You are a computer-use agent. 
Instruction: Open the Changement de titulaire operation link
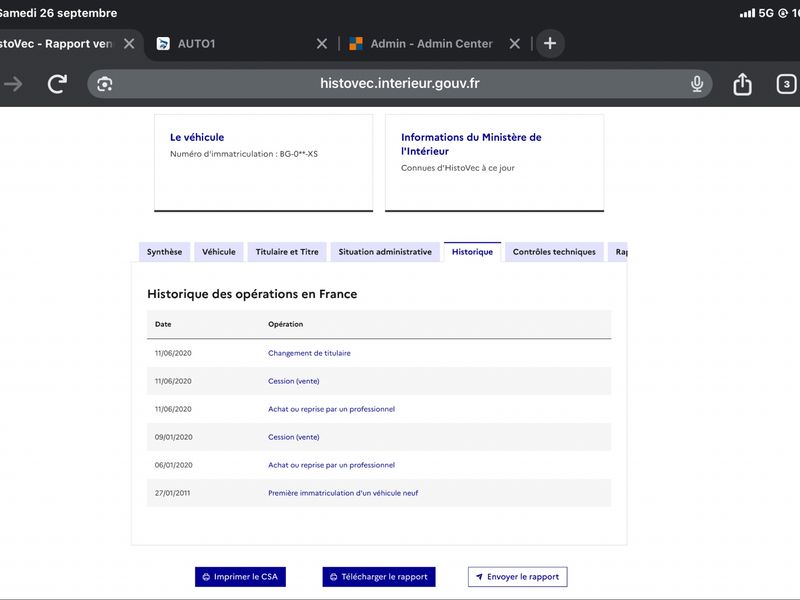coord(309,353)
